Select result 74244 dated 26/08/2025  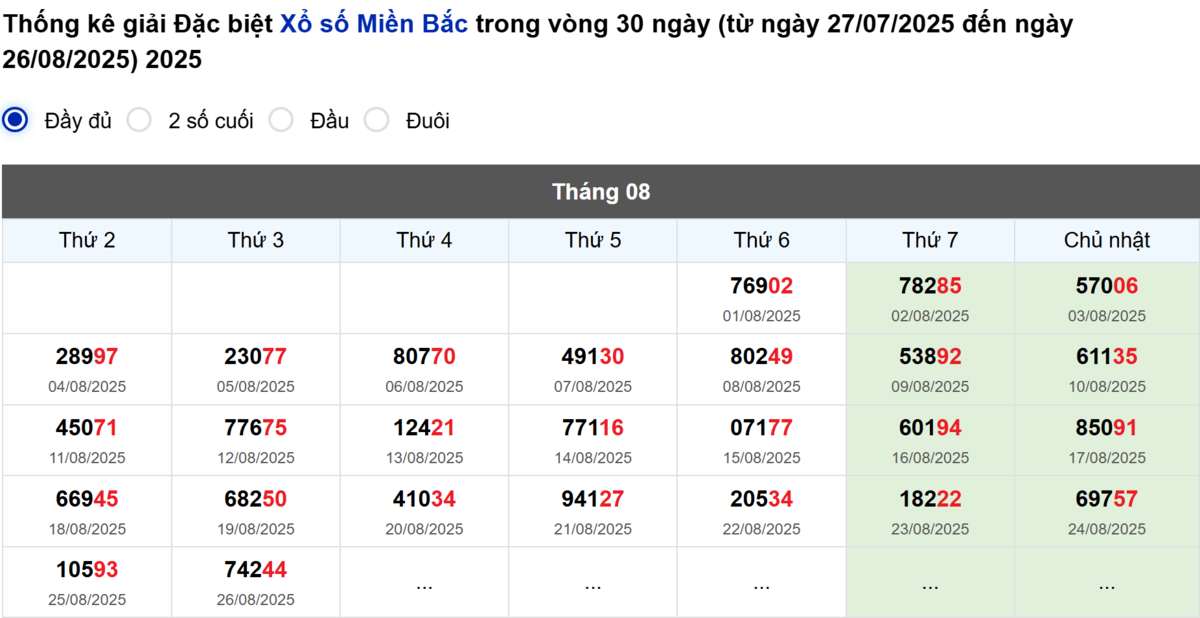tap(255, 570)
